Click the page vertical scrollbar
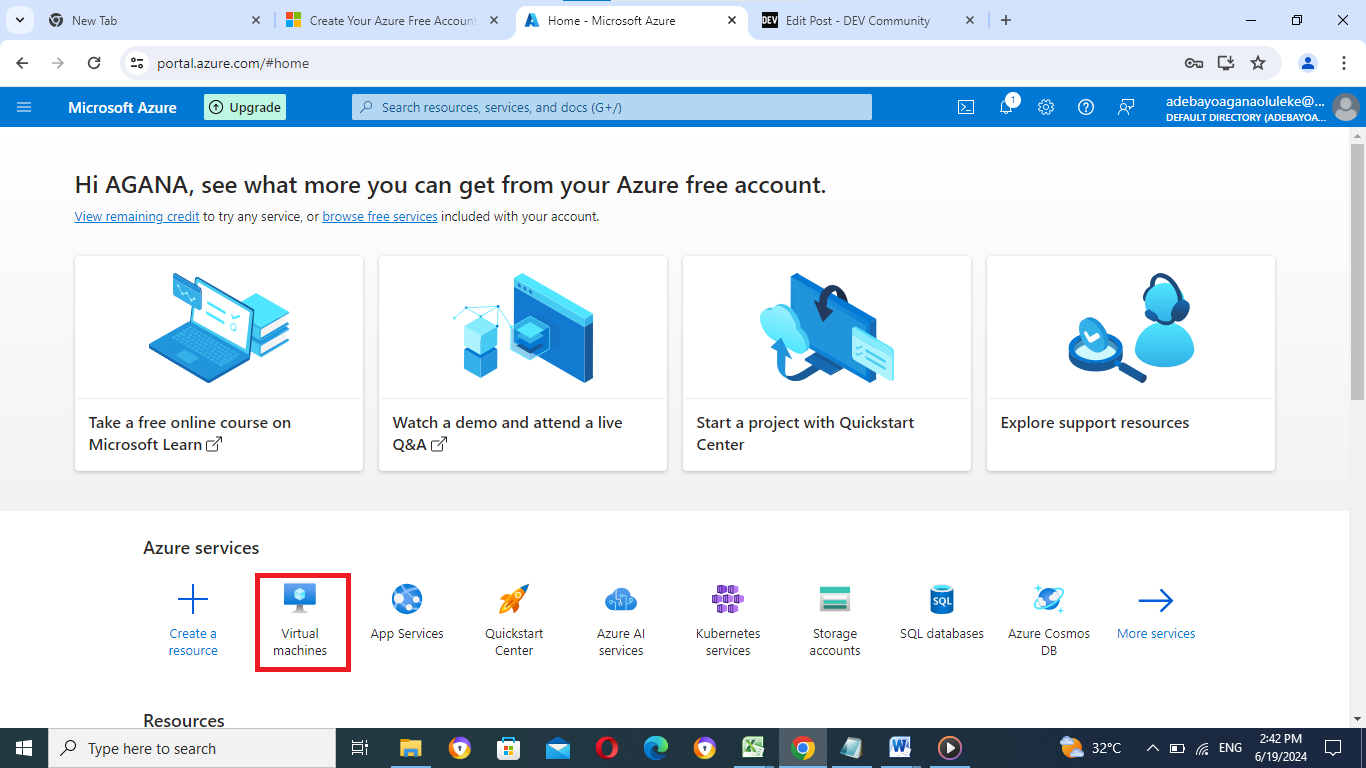The image size is (1366, 768). point(1357,270)
